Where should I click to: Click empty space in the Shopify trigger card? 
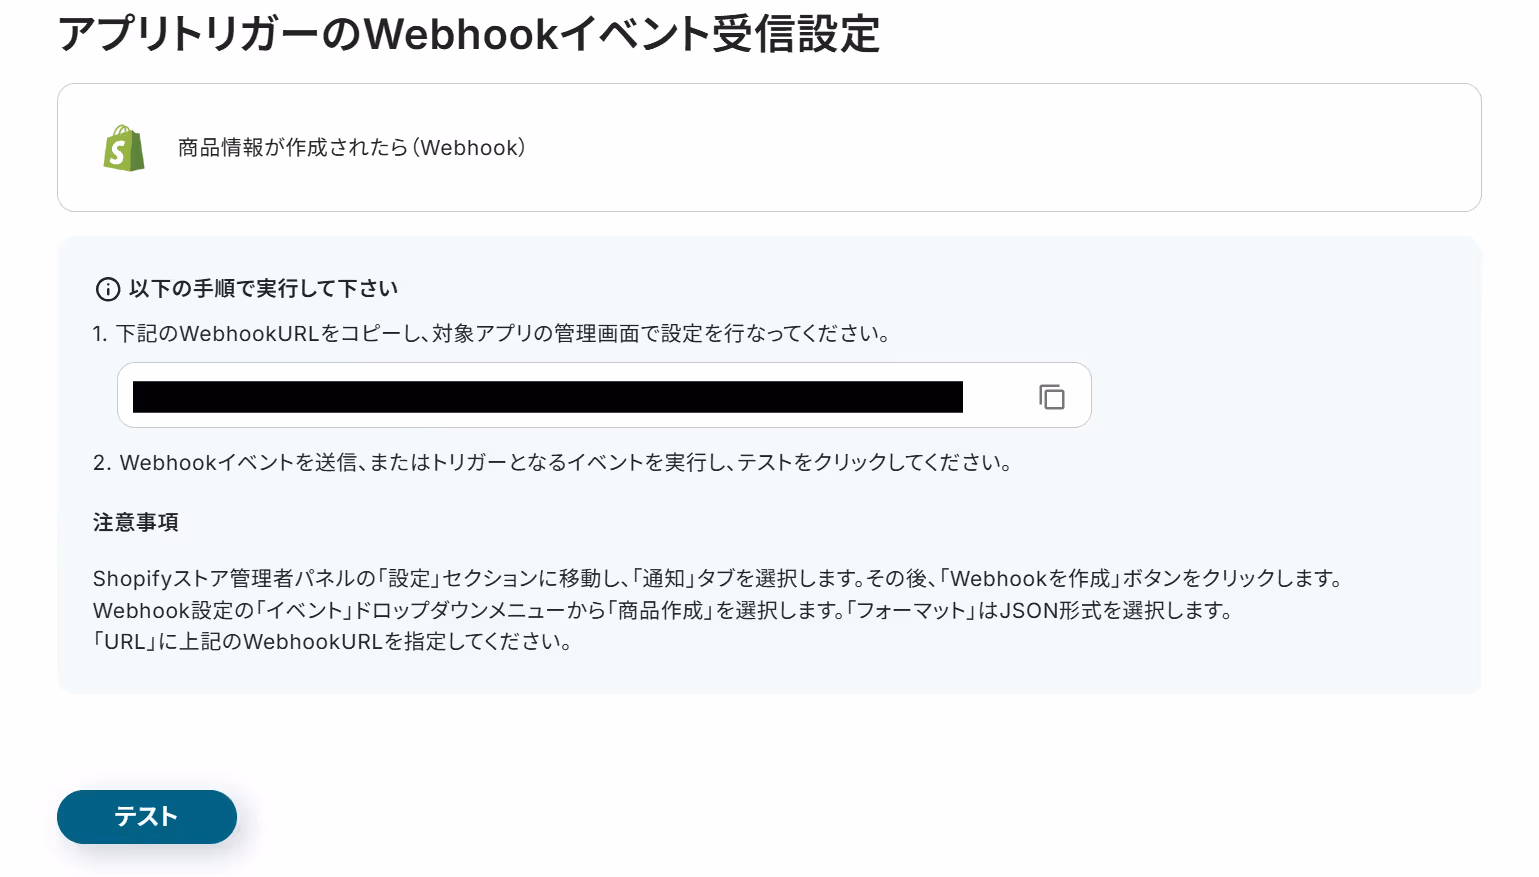[1000, 148]
